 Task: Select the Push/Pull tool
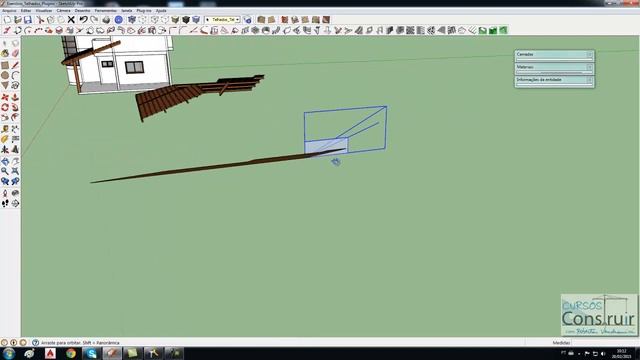tap(15, 97)
